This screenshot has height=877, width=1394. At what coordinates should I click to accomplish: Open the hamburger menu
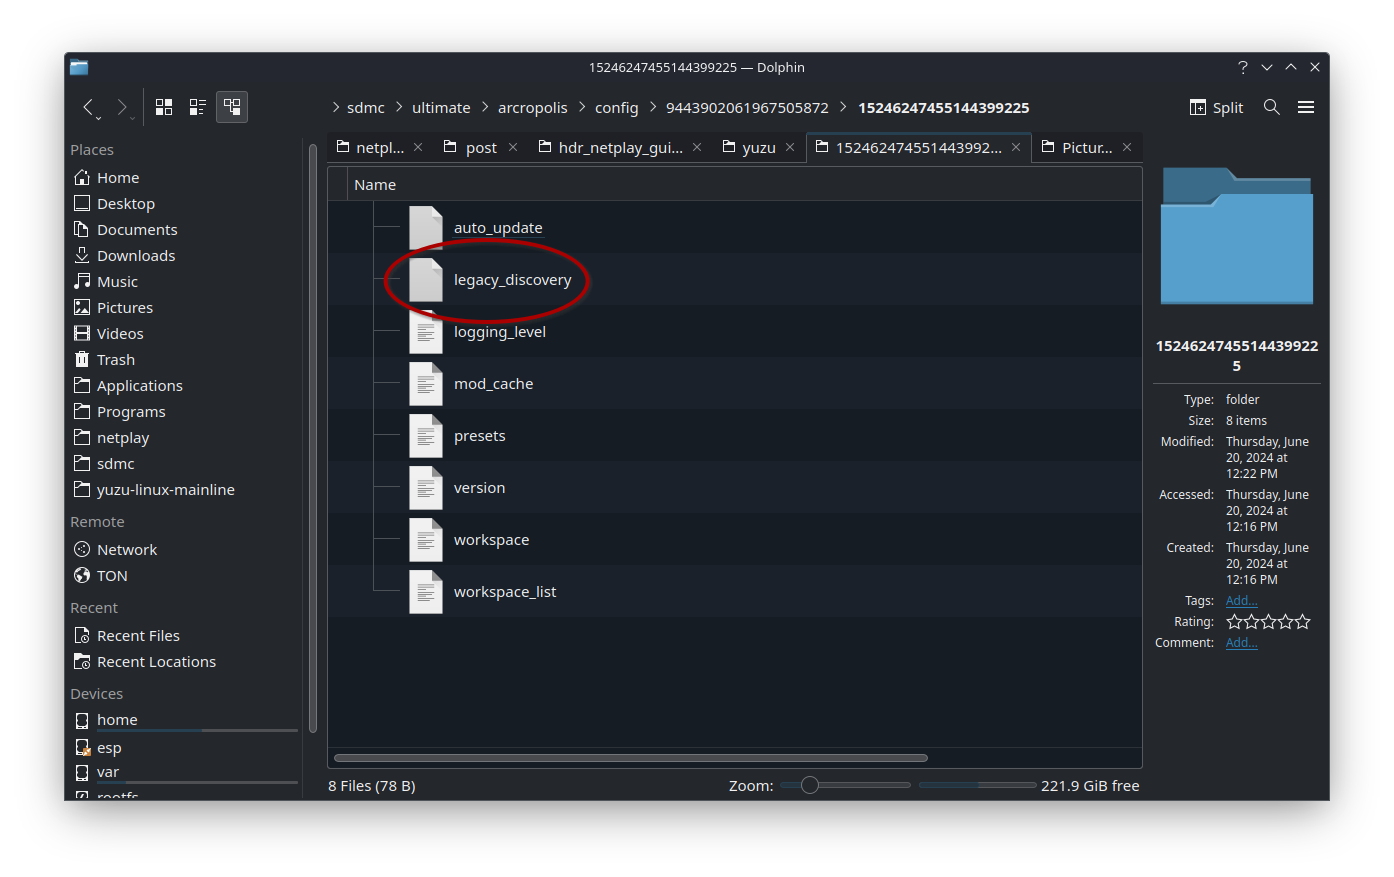coord(1306,107)
